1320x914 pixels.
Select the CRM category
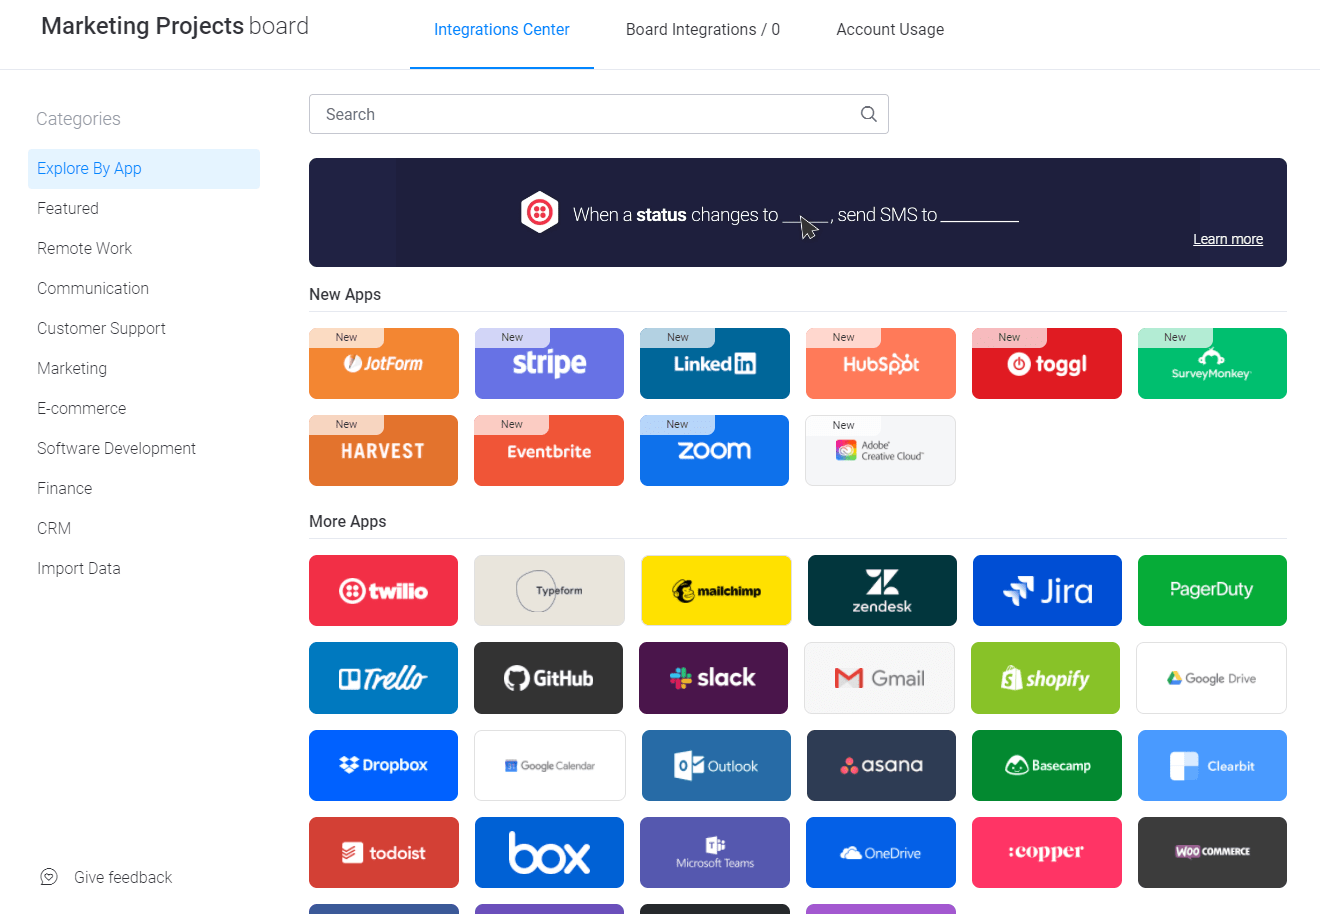[144, 528]
